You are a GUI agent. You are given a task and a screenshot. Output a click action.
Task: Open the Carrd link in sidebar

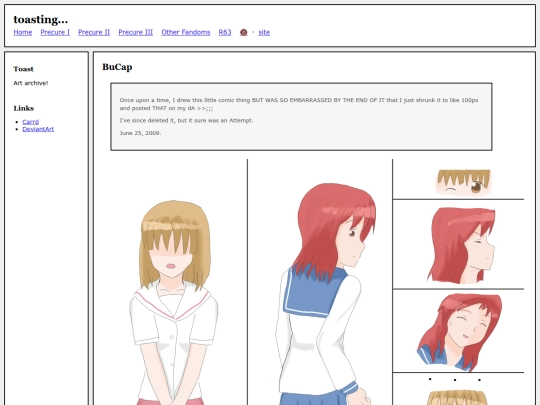point(31,122)
